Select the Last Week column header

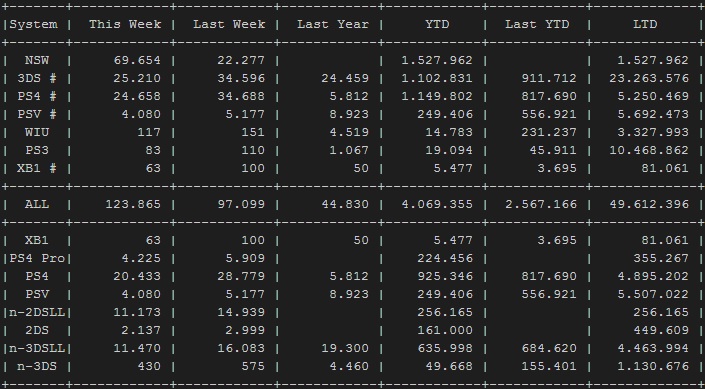pos(229,24)
